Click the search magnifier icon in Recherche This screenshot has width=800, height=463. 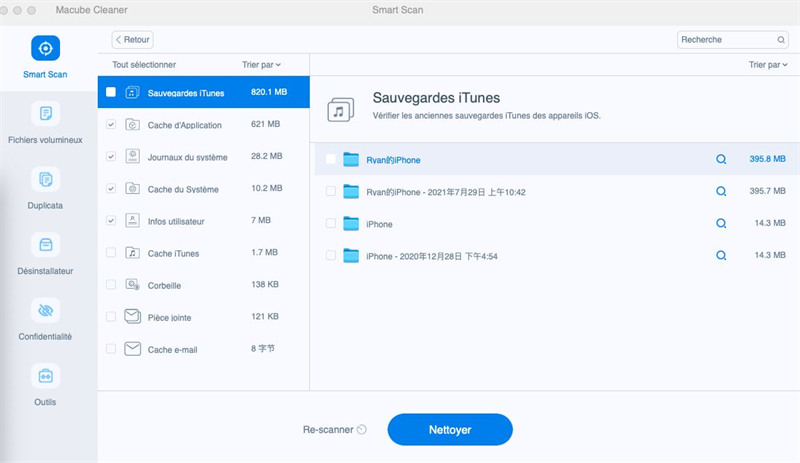click(781, 40)
